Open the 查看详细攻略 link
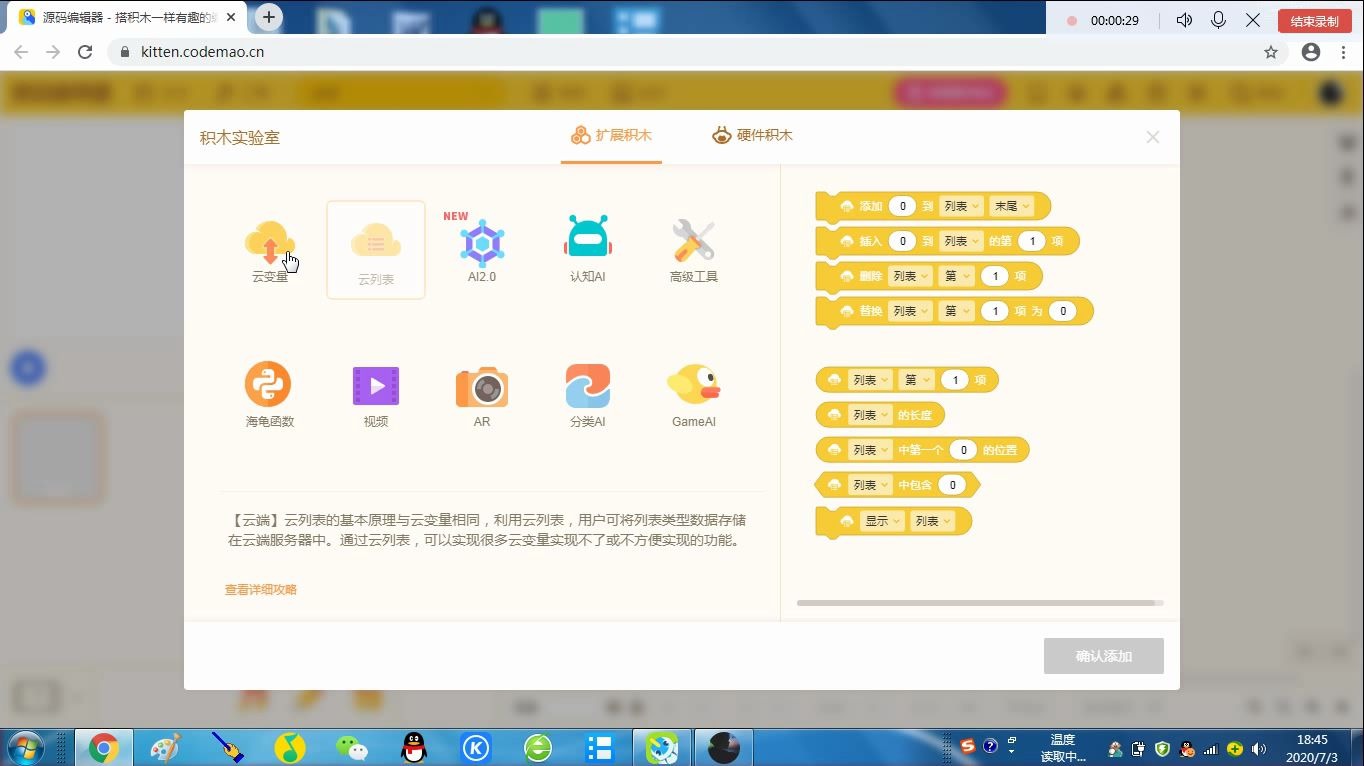This screenshot has height=766, width=1364. (261, 590)
